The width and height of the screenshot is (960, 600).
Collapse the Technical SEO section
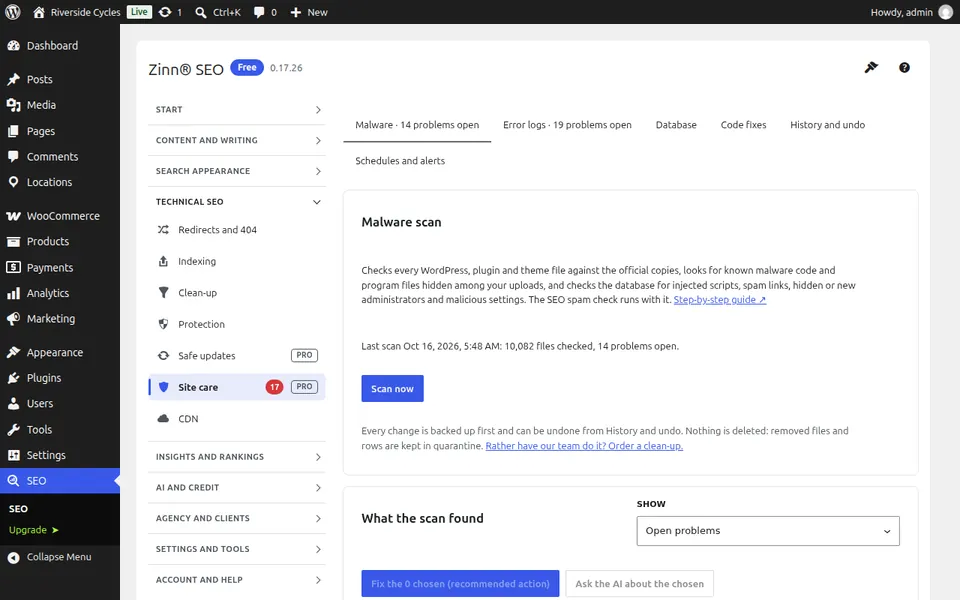pos(236,201)
